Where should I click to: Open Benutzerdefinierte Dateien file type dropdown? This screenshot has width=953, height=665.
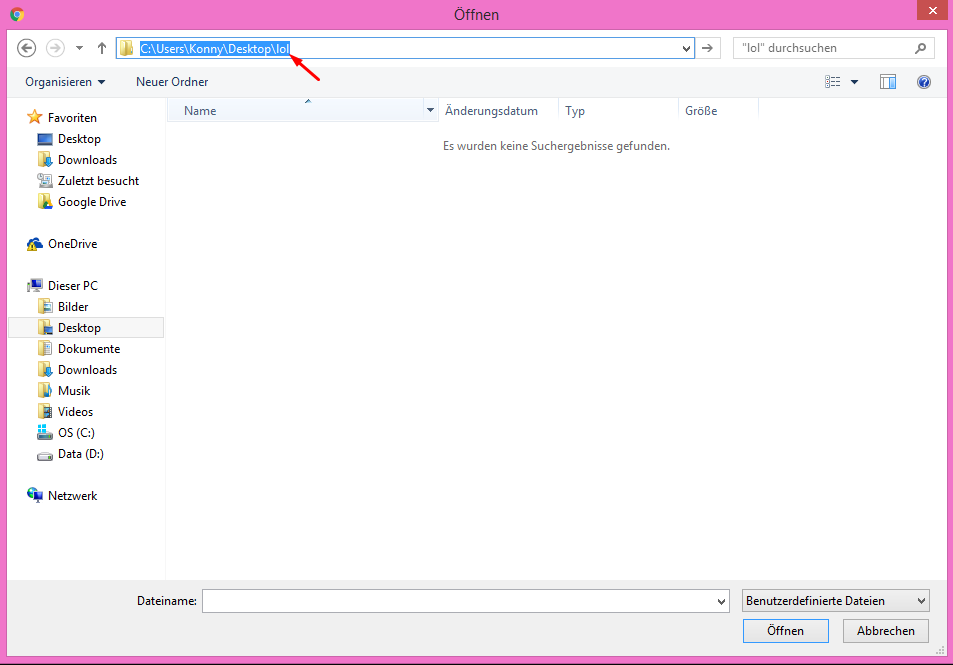836,601
